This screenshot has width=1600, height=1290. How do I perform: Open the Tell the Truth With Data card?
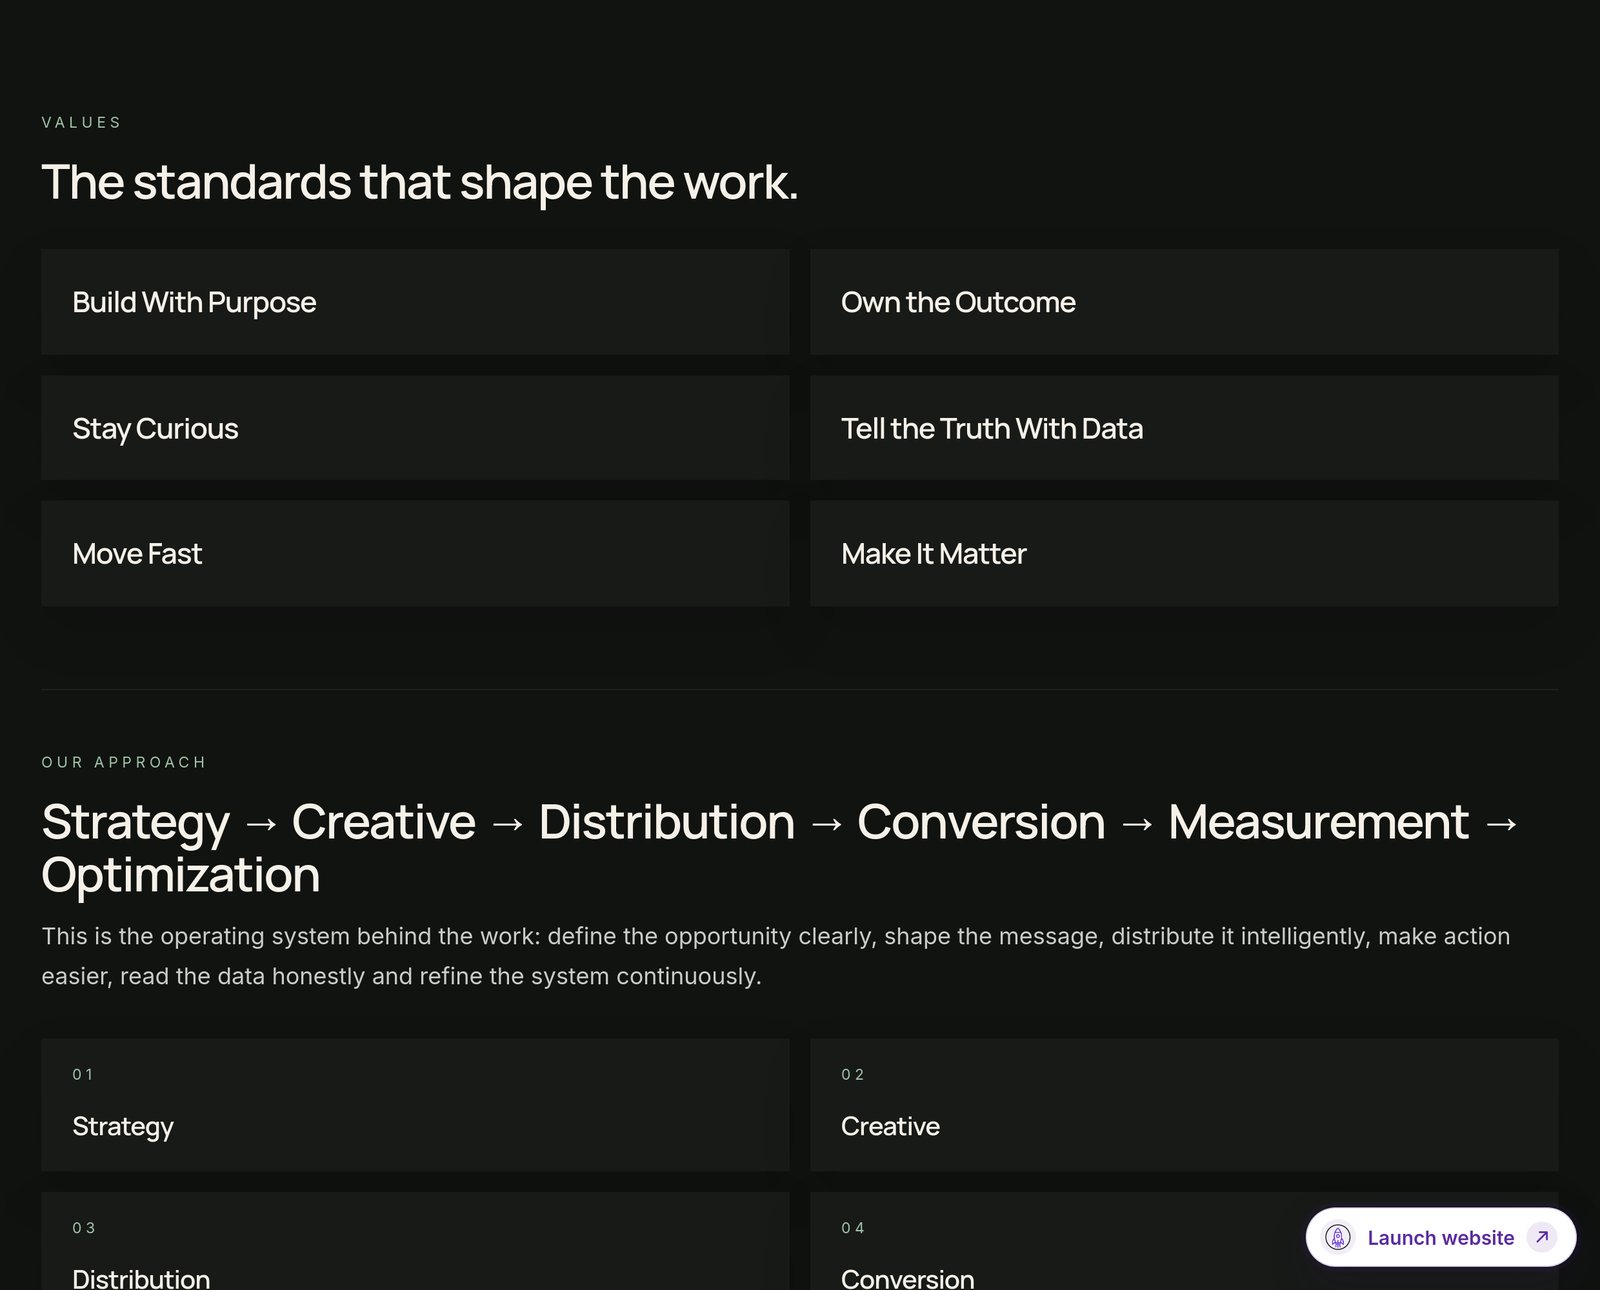pos(1184,428)
